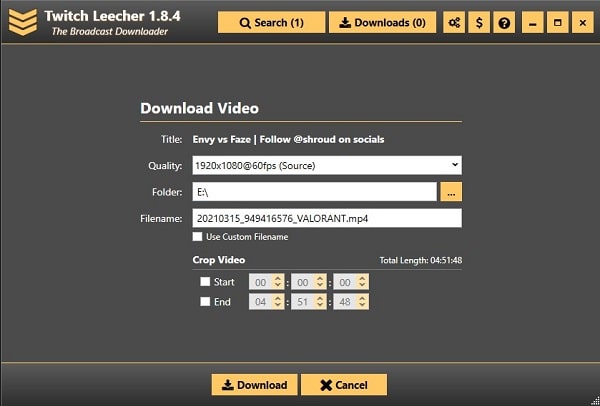Click the Start minutes spinner field
The height and width of the screenshot is (406, 600).
pos(308,282)
